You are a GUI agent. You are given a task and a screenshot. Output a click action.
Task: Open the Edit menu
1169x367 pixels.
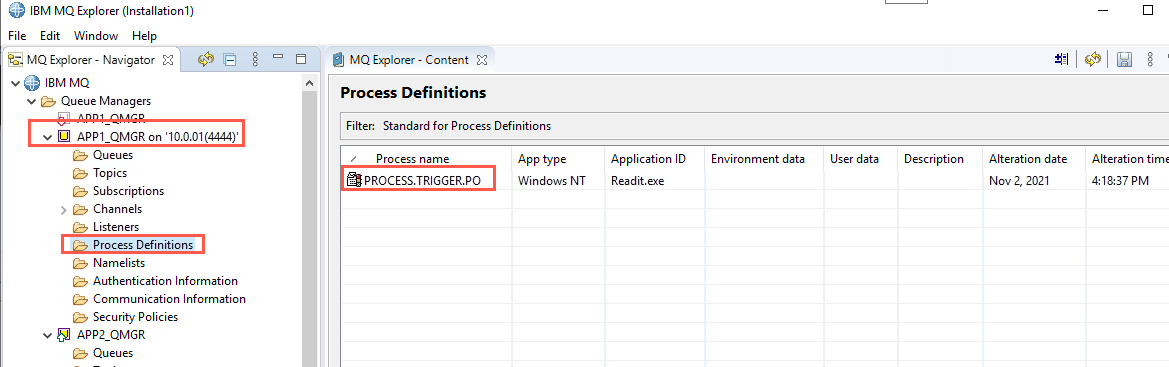[50, 36]
